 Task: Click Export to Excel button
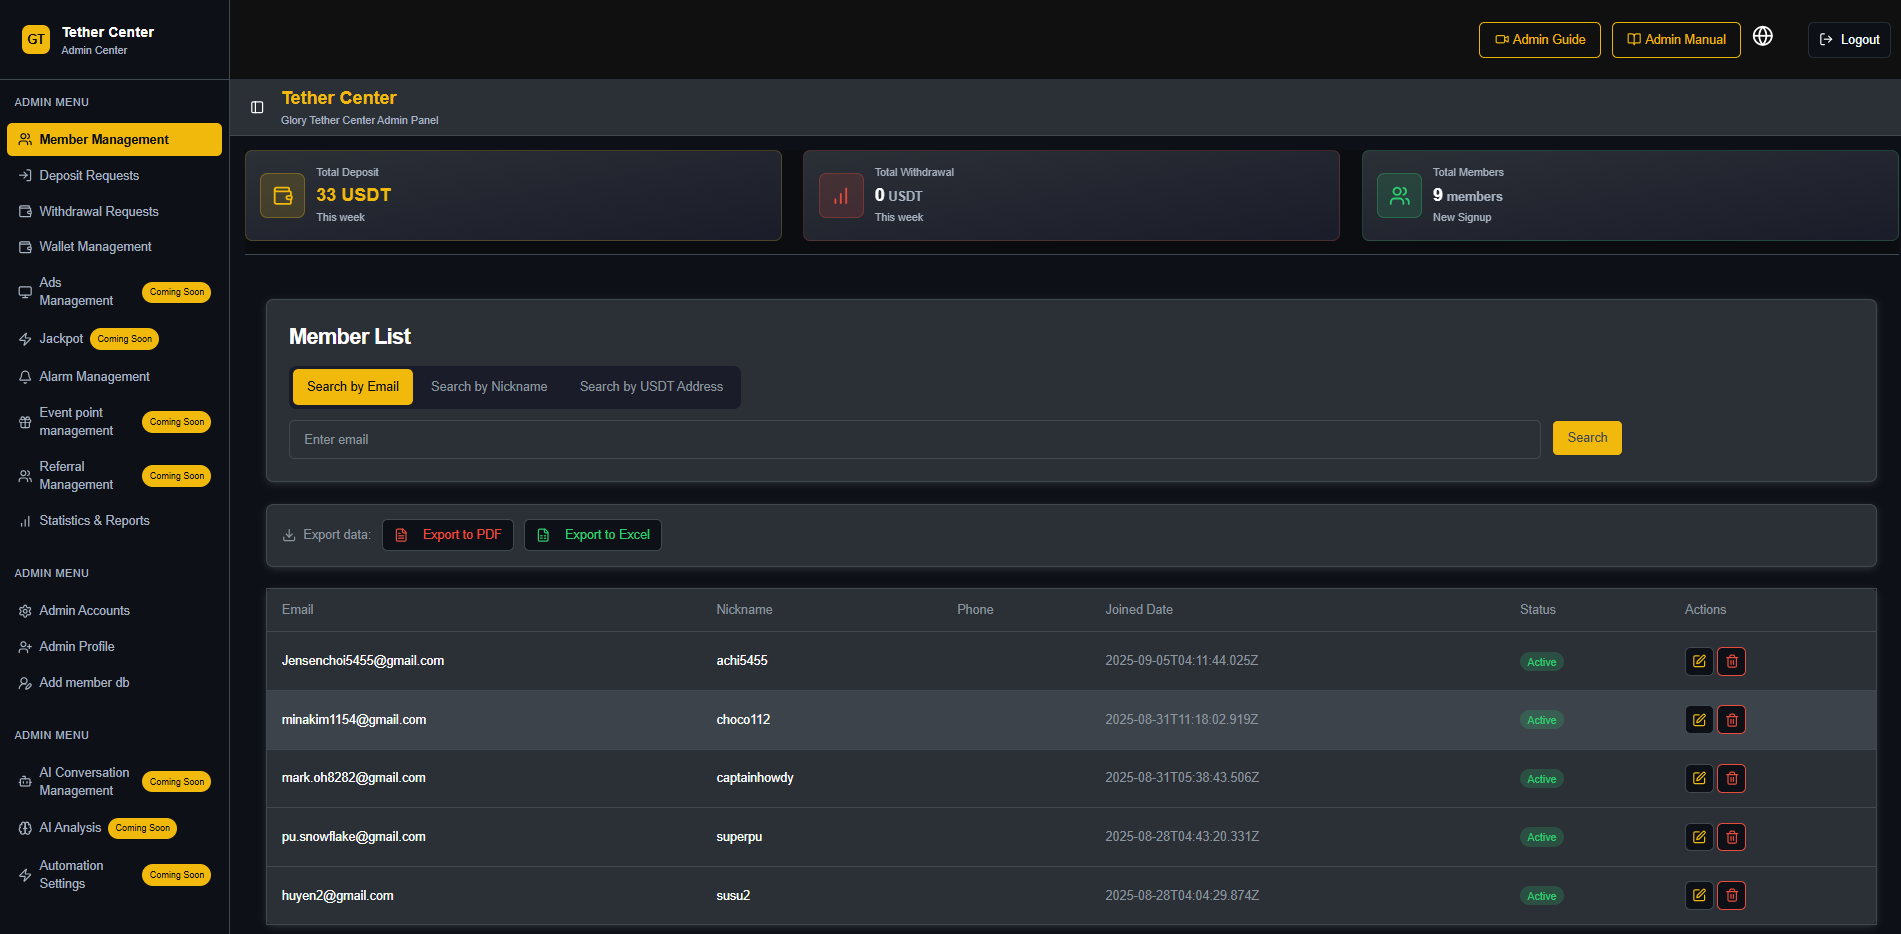(x=593, y=535)
